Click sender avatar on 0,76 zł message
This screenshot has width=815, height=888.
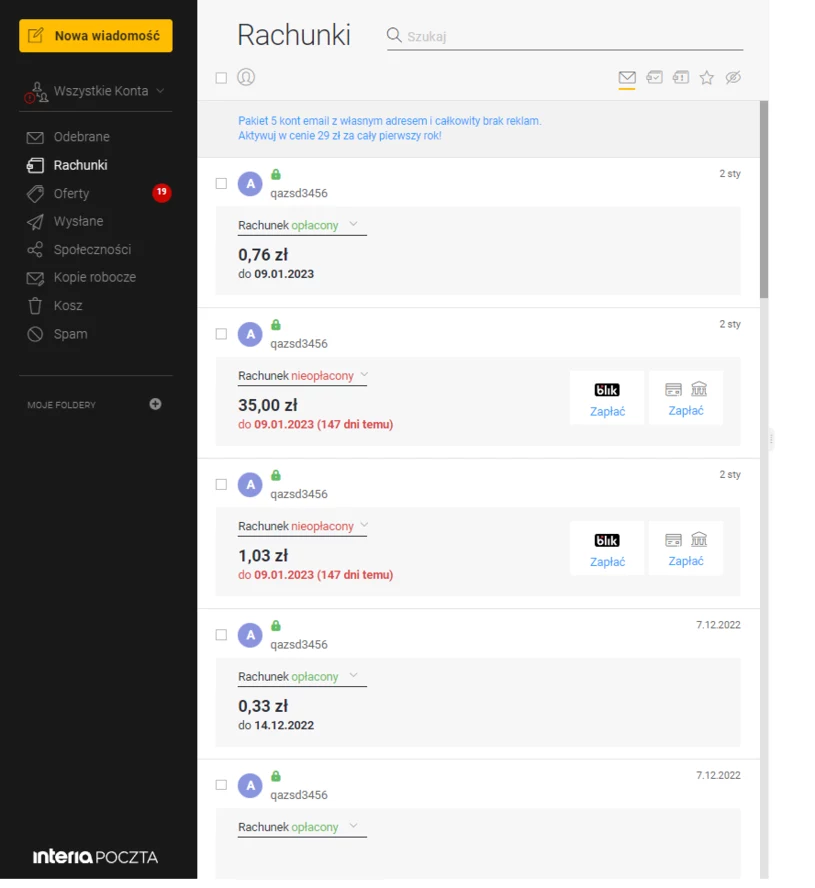point(250,184)
